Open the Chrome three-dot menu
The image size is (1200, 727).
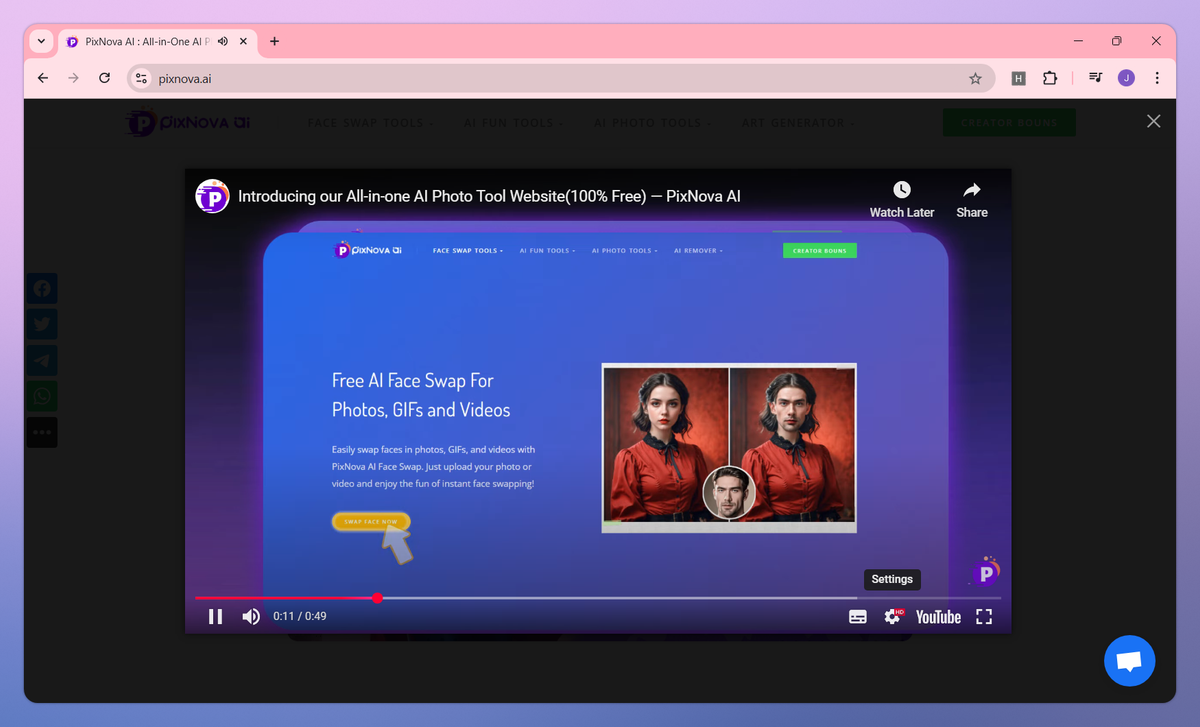point(1157,78)
